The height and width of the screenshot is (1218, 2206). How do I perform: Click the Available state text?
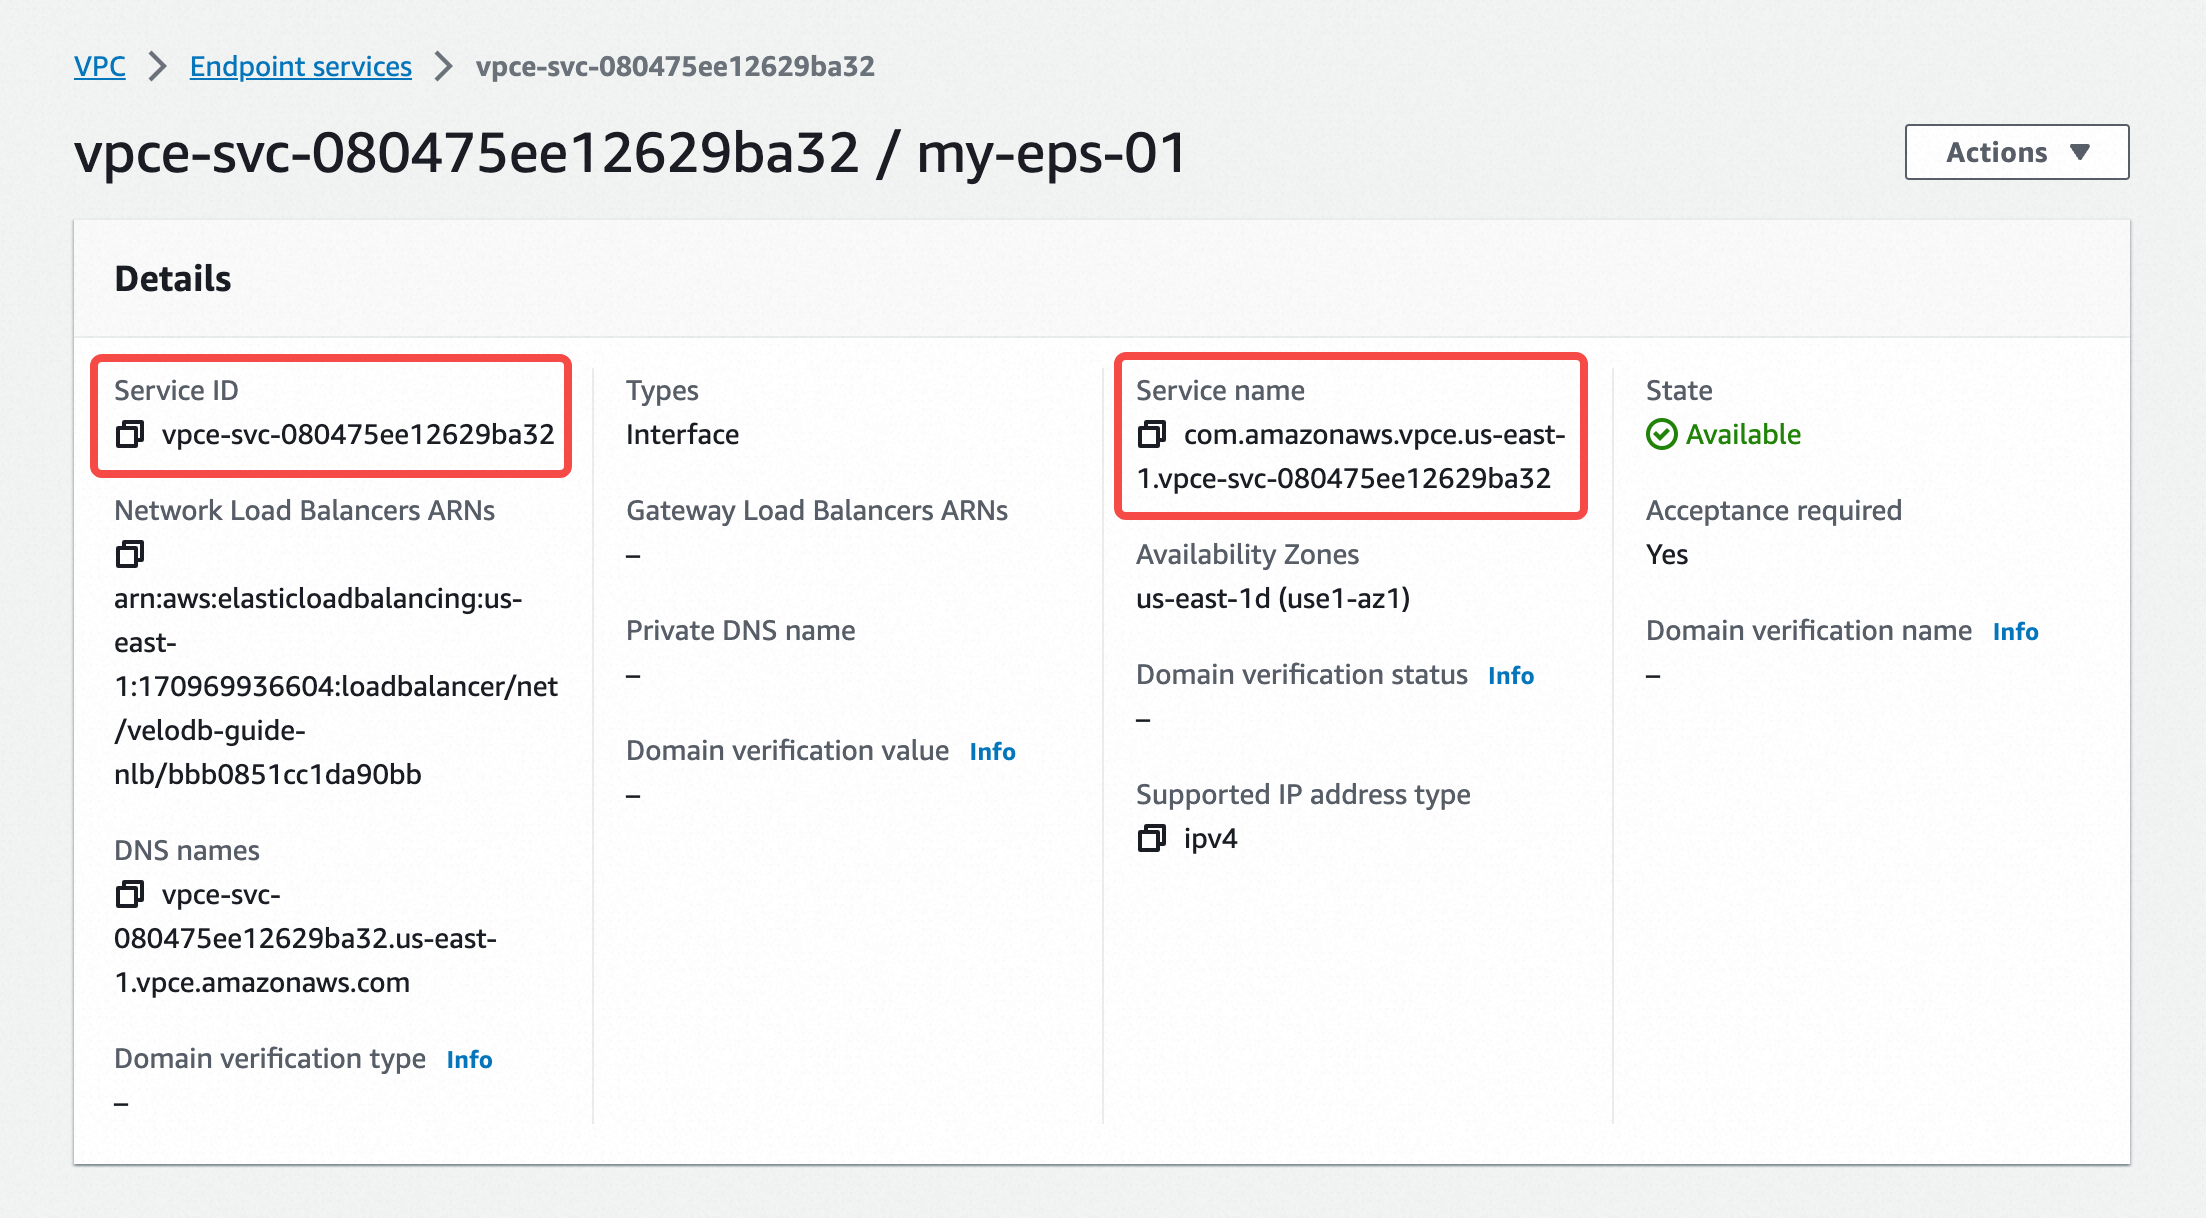tap(1742, 434)
